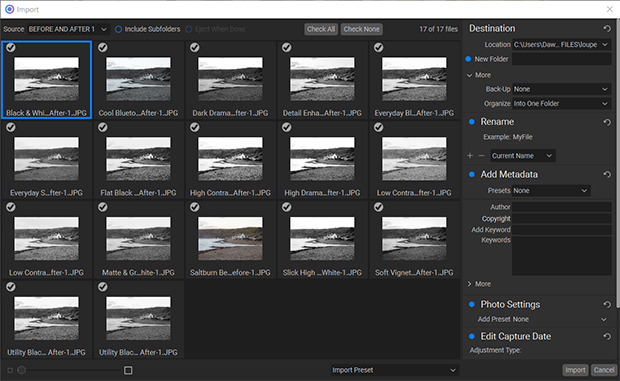
Task: Cancel the import dialog
Action: [x=604, y=370]
